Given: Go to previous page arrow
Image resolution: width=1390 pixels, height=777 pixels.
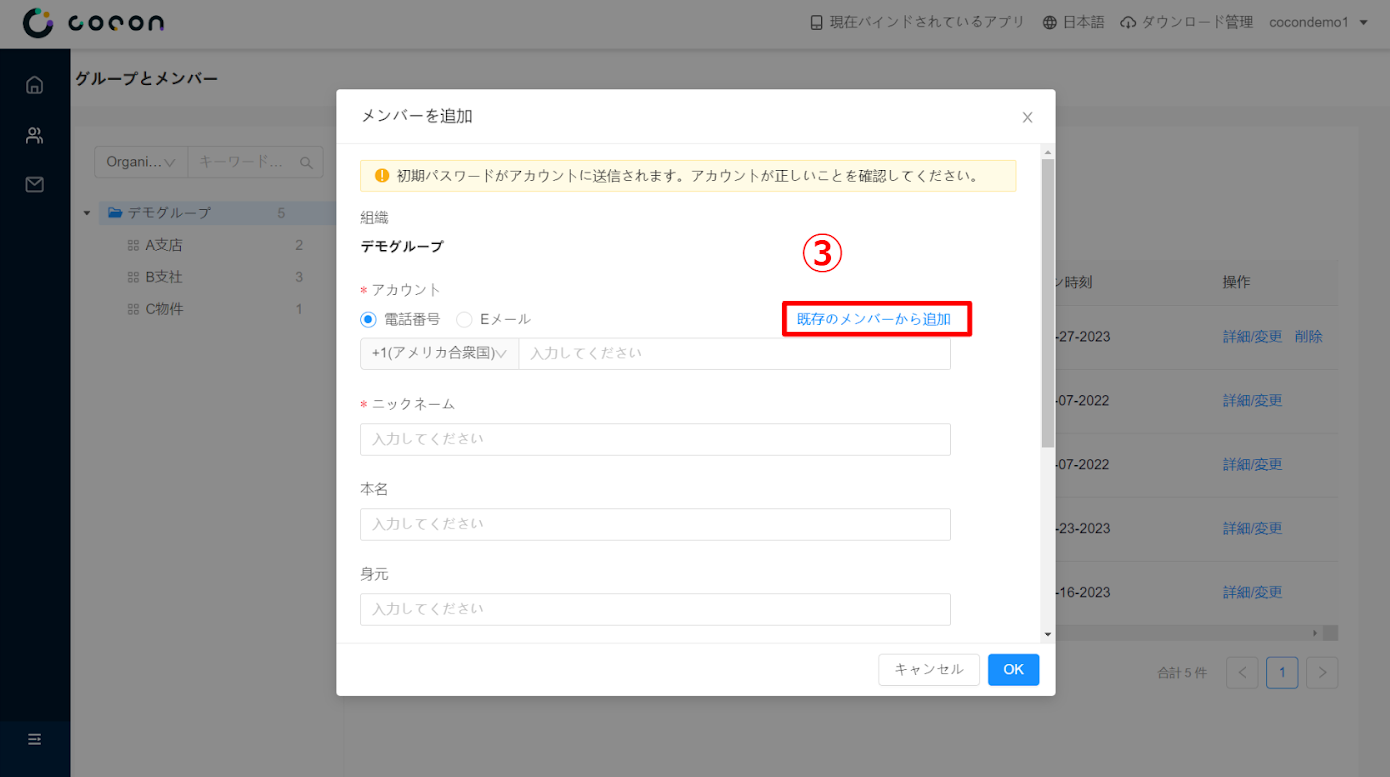Looking at the screenshot, I should (1242, 673).
